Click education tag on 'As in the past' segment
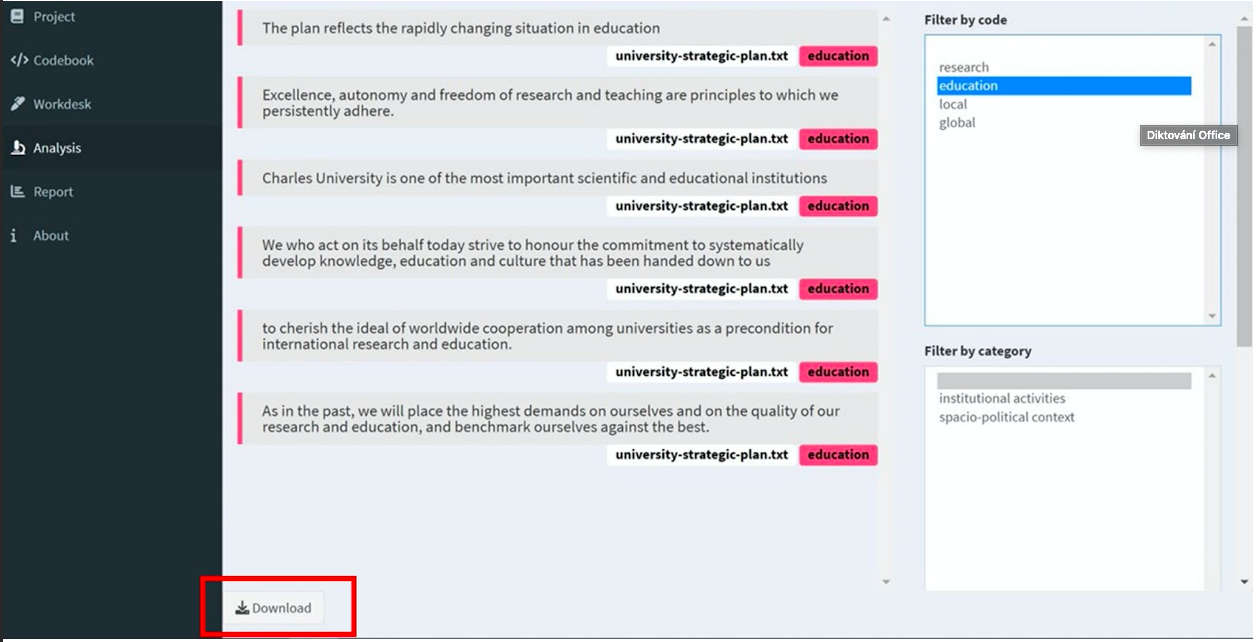This screenshot has width=1256, height=642. 838,455
